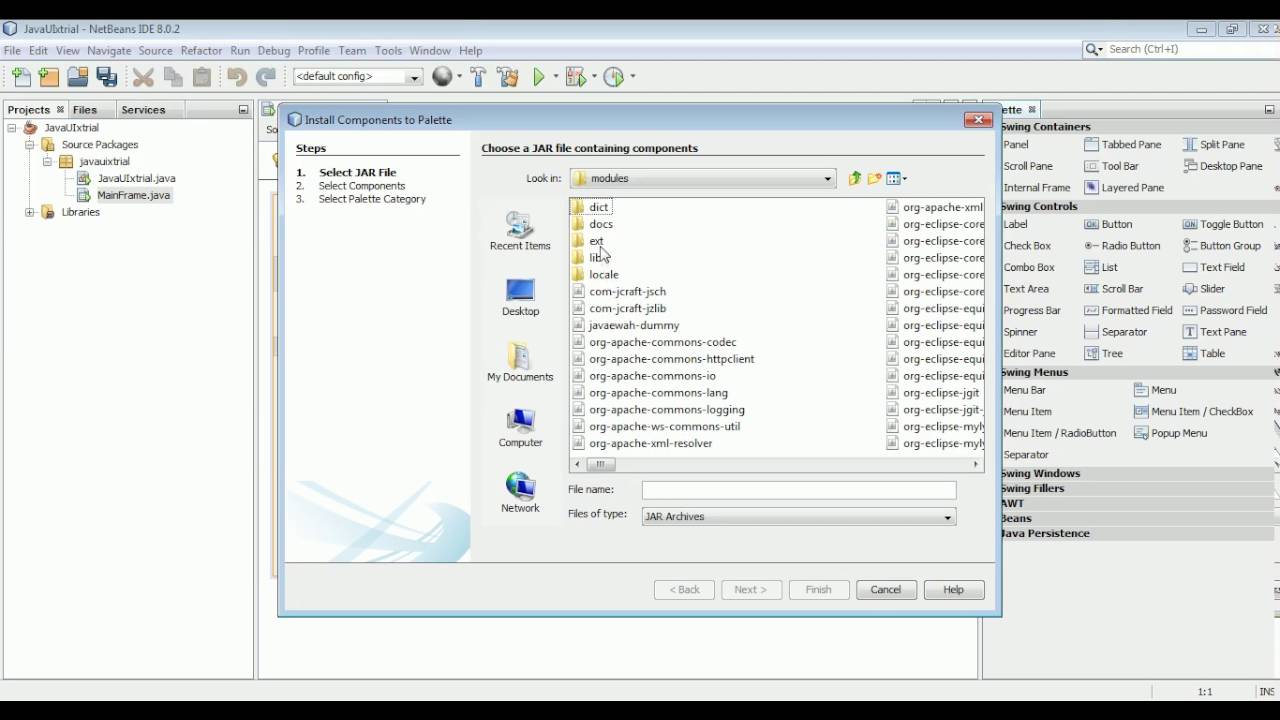Open the Tools menu
The image size is (1280, 720).
coord(388,51)
